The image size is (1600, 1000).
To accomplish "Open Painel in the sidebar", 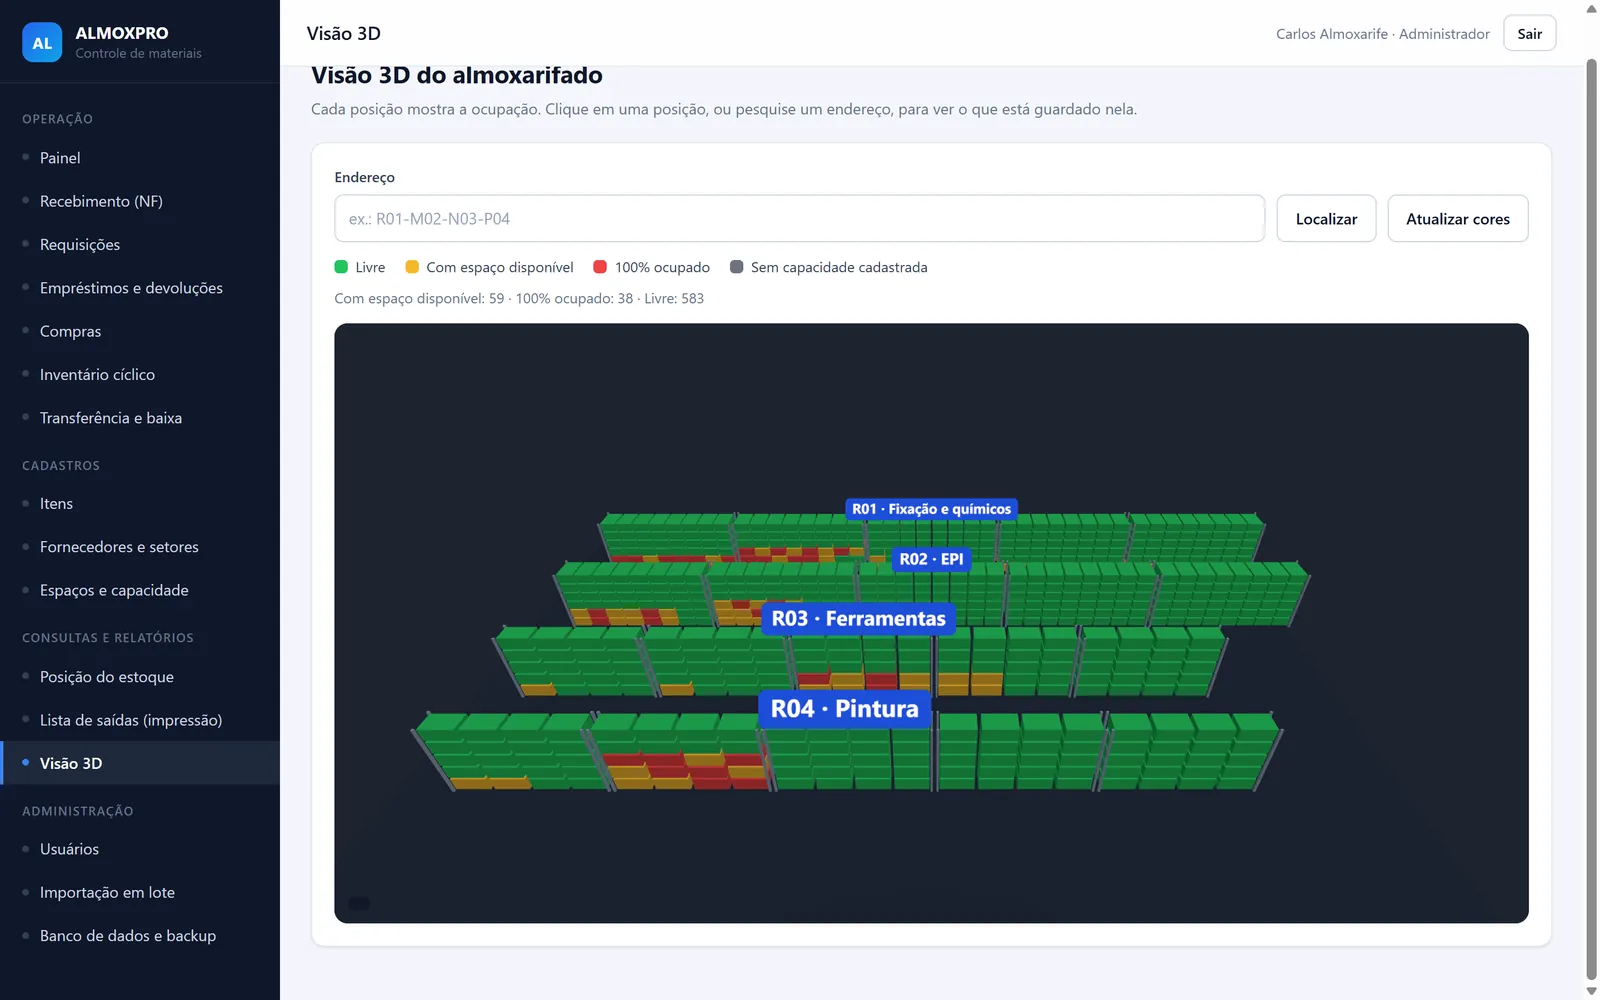I will [60, 158].
